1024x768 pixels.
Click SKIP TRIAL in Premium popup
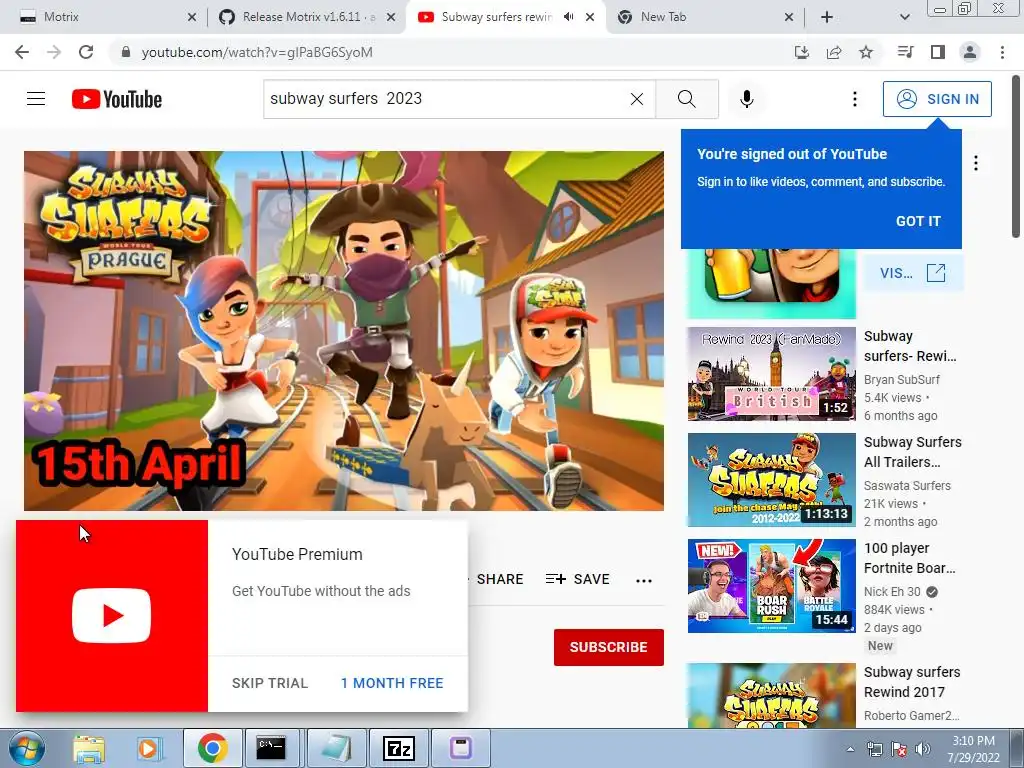click(270, 683)
